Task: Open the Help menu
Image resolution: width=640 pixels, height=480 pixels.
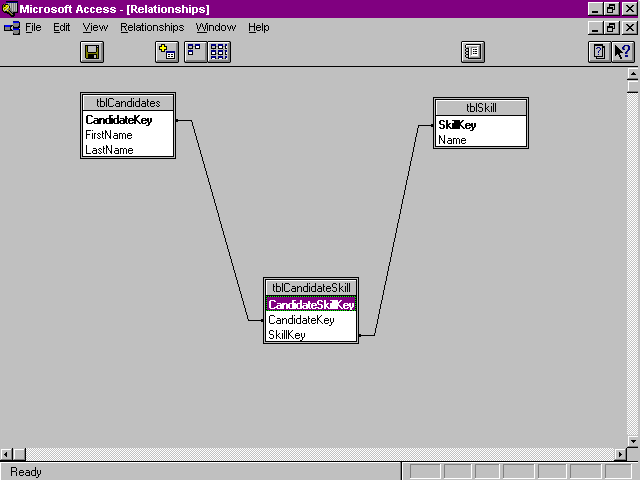Action: 259,27
